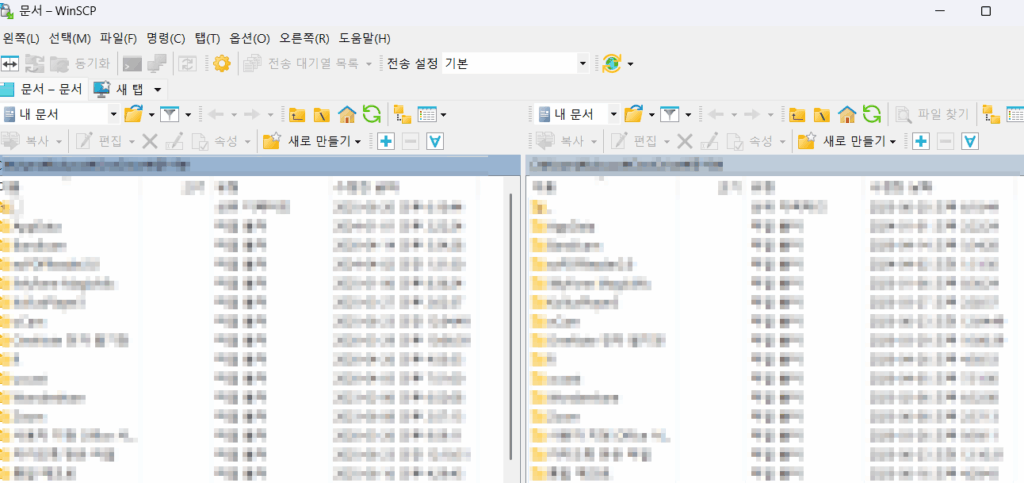Click right panel 파일 찾기 find files button
The image size is (1024, 483).
[931, 115]
